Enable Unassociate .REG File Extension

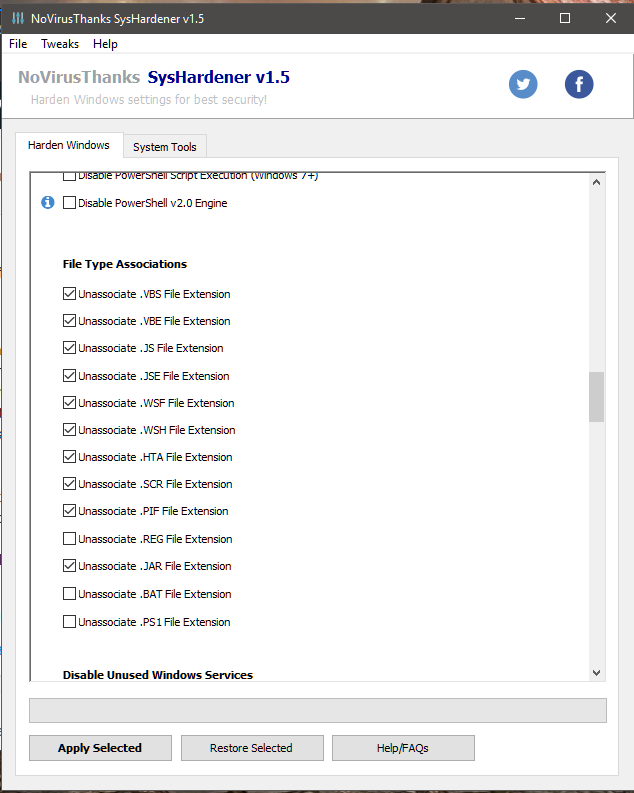(x=69, y=539)
